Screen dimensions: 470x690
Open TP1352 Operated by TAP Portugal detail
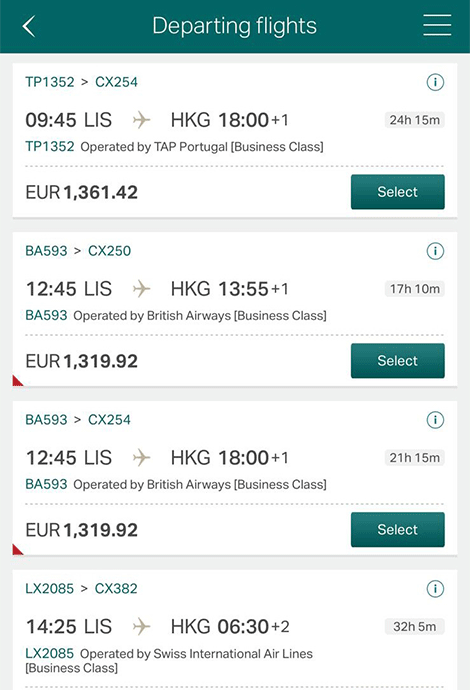click(174, 147)
